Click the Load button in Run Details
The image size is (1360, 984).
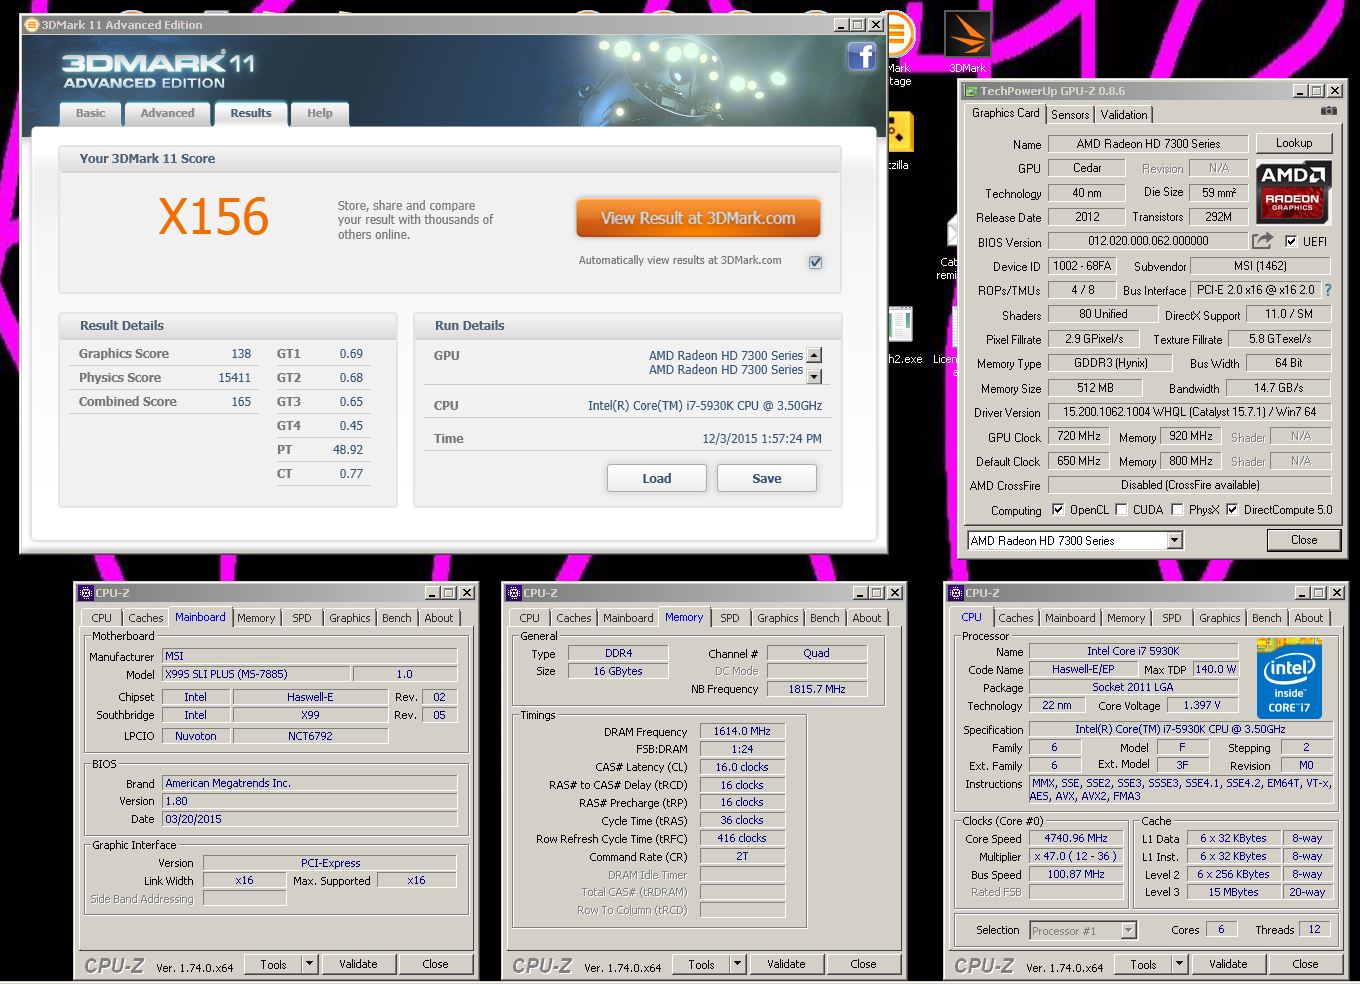click(657, 478)
